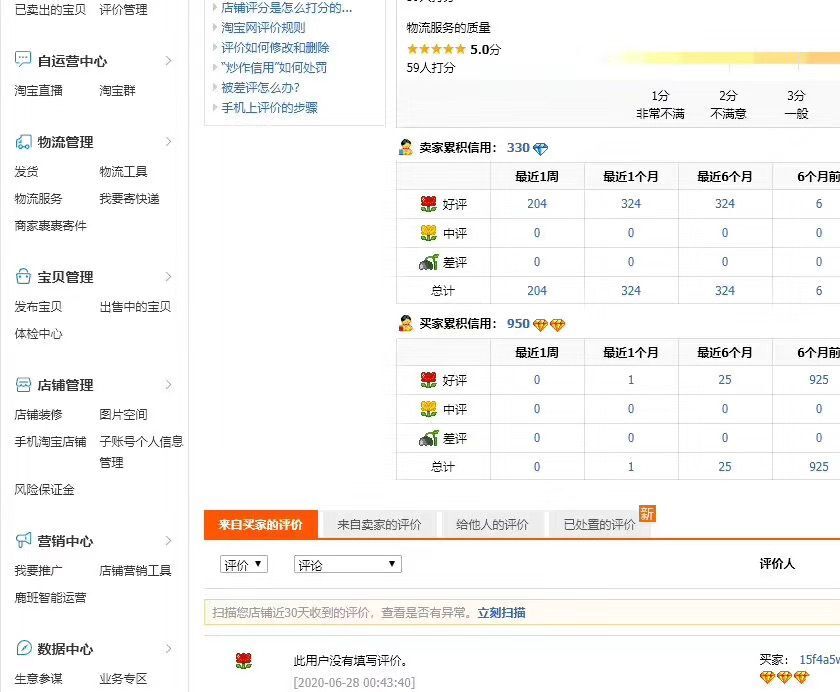The height and width of the screenshot is (692, 840).
Task: Open the 评价 filter dropdown
Action: coord(244,564)
